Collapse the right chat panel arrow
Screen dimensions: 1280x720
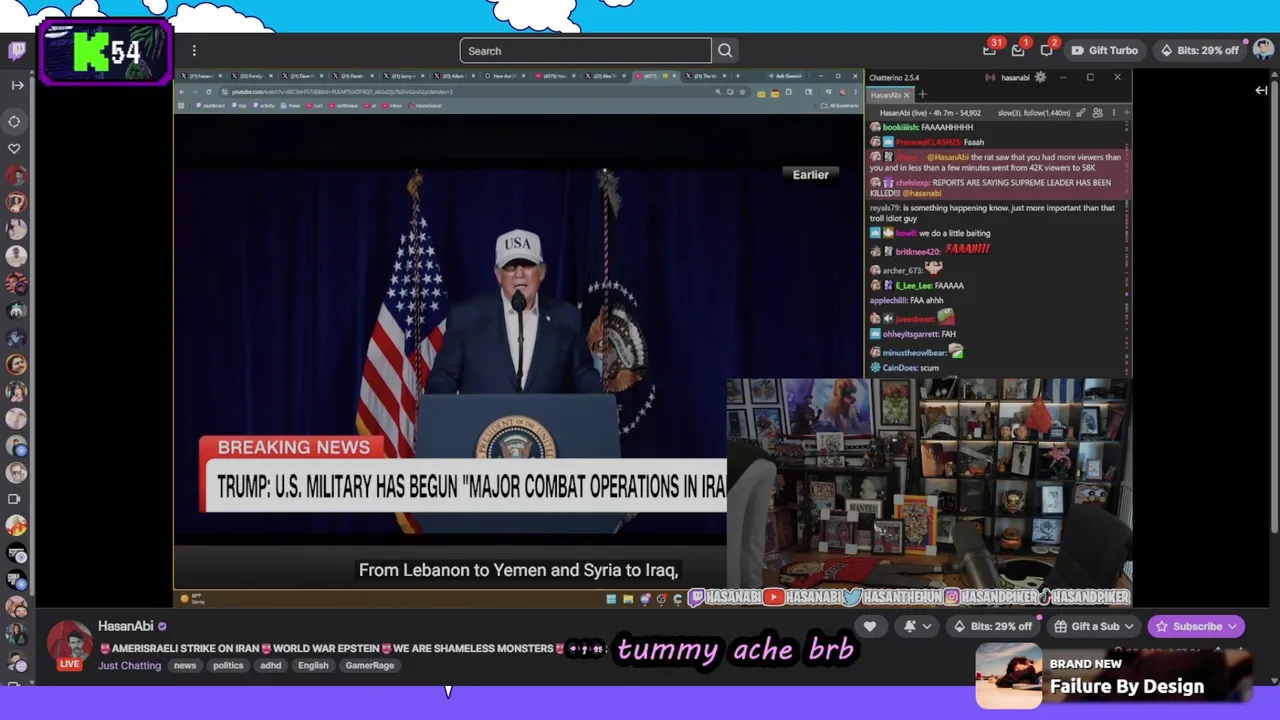(x=1261, y=91)
